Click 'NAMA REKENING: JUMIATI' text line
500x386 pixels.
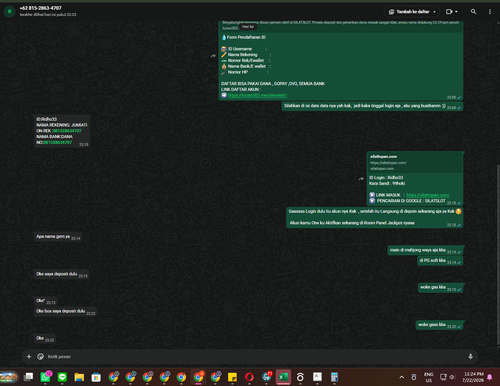[62, 125]
